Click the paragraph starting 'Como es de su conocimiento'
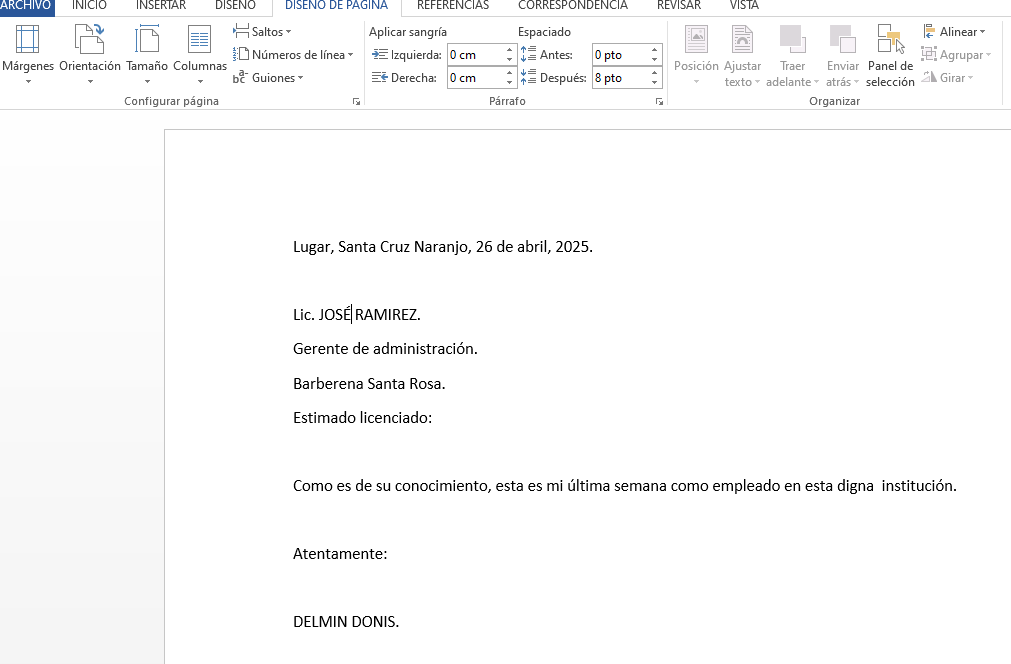The height and width of the screenshot is (664, 1011). (x=625, y=486)
